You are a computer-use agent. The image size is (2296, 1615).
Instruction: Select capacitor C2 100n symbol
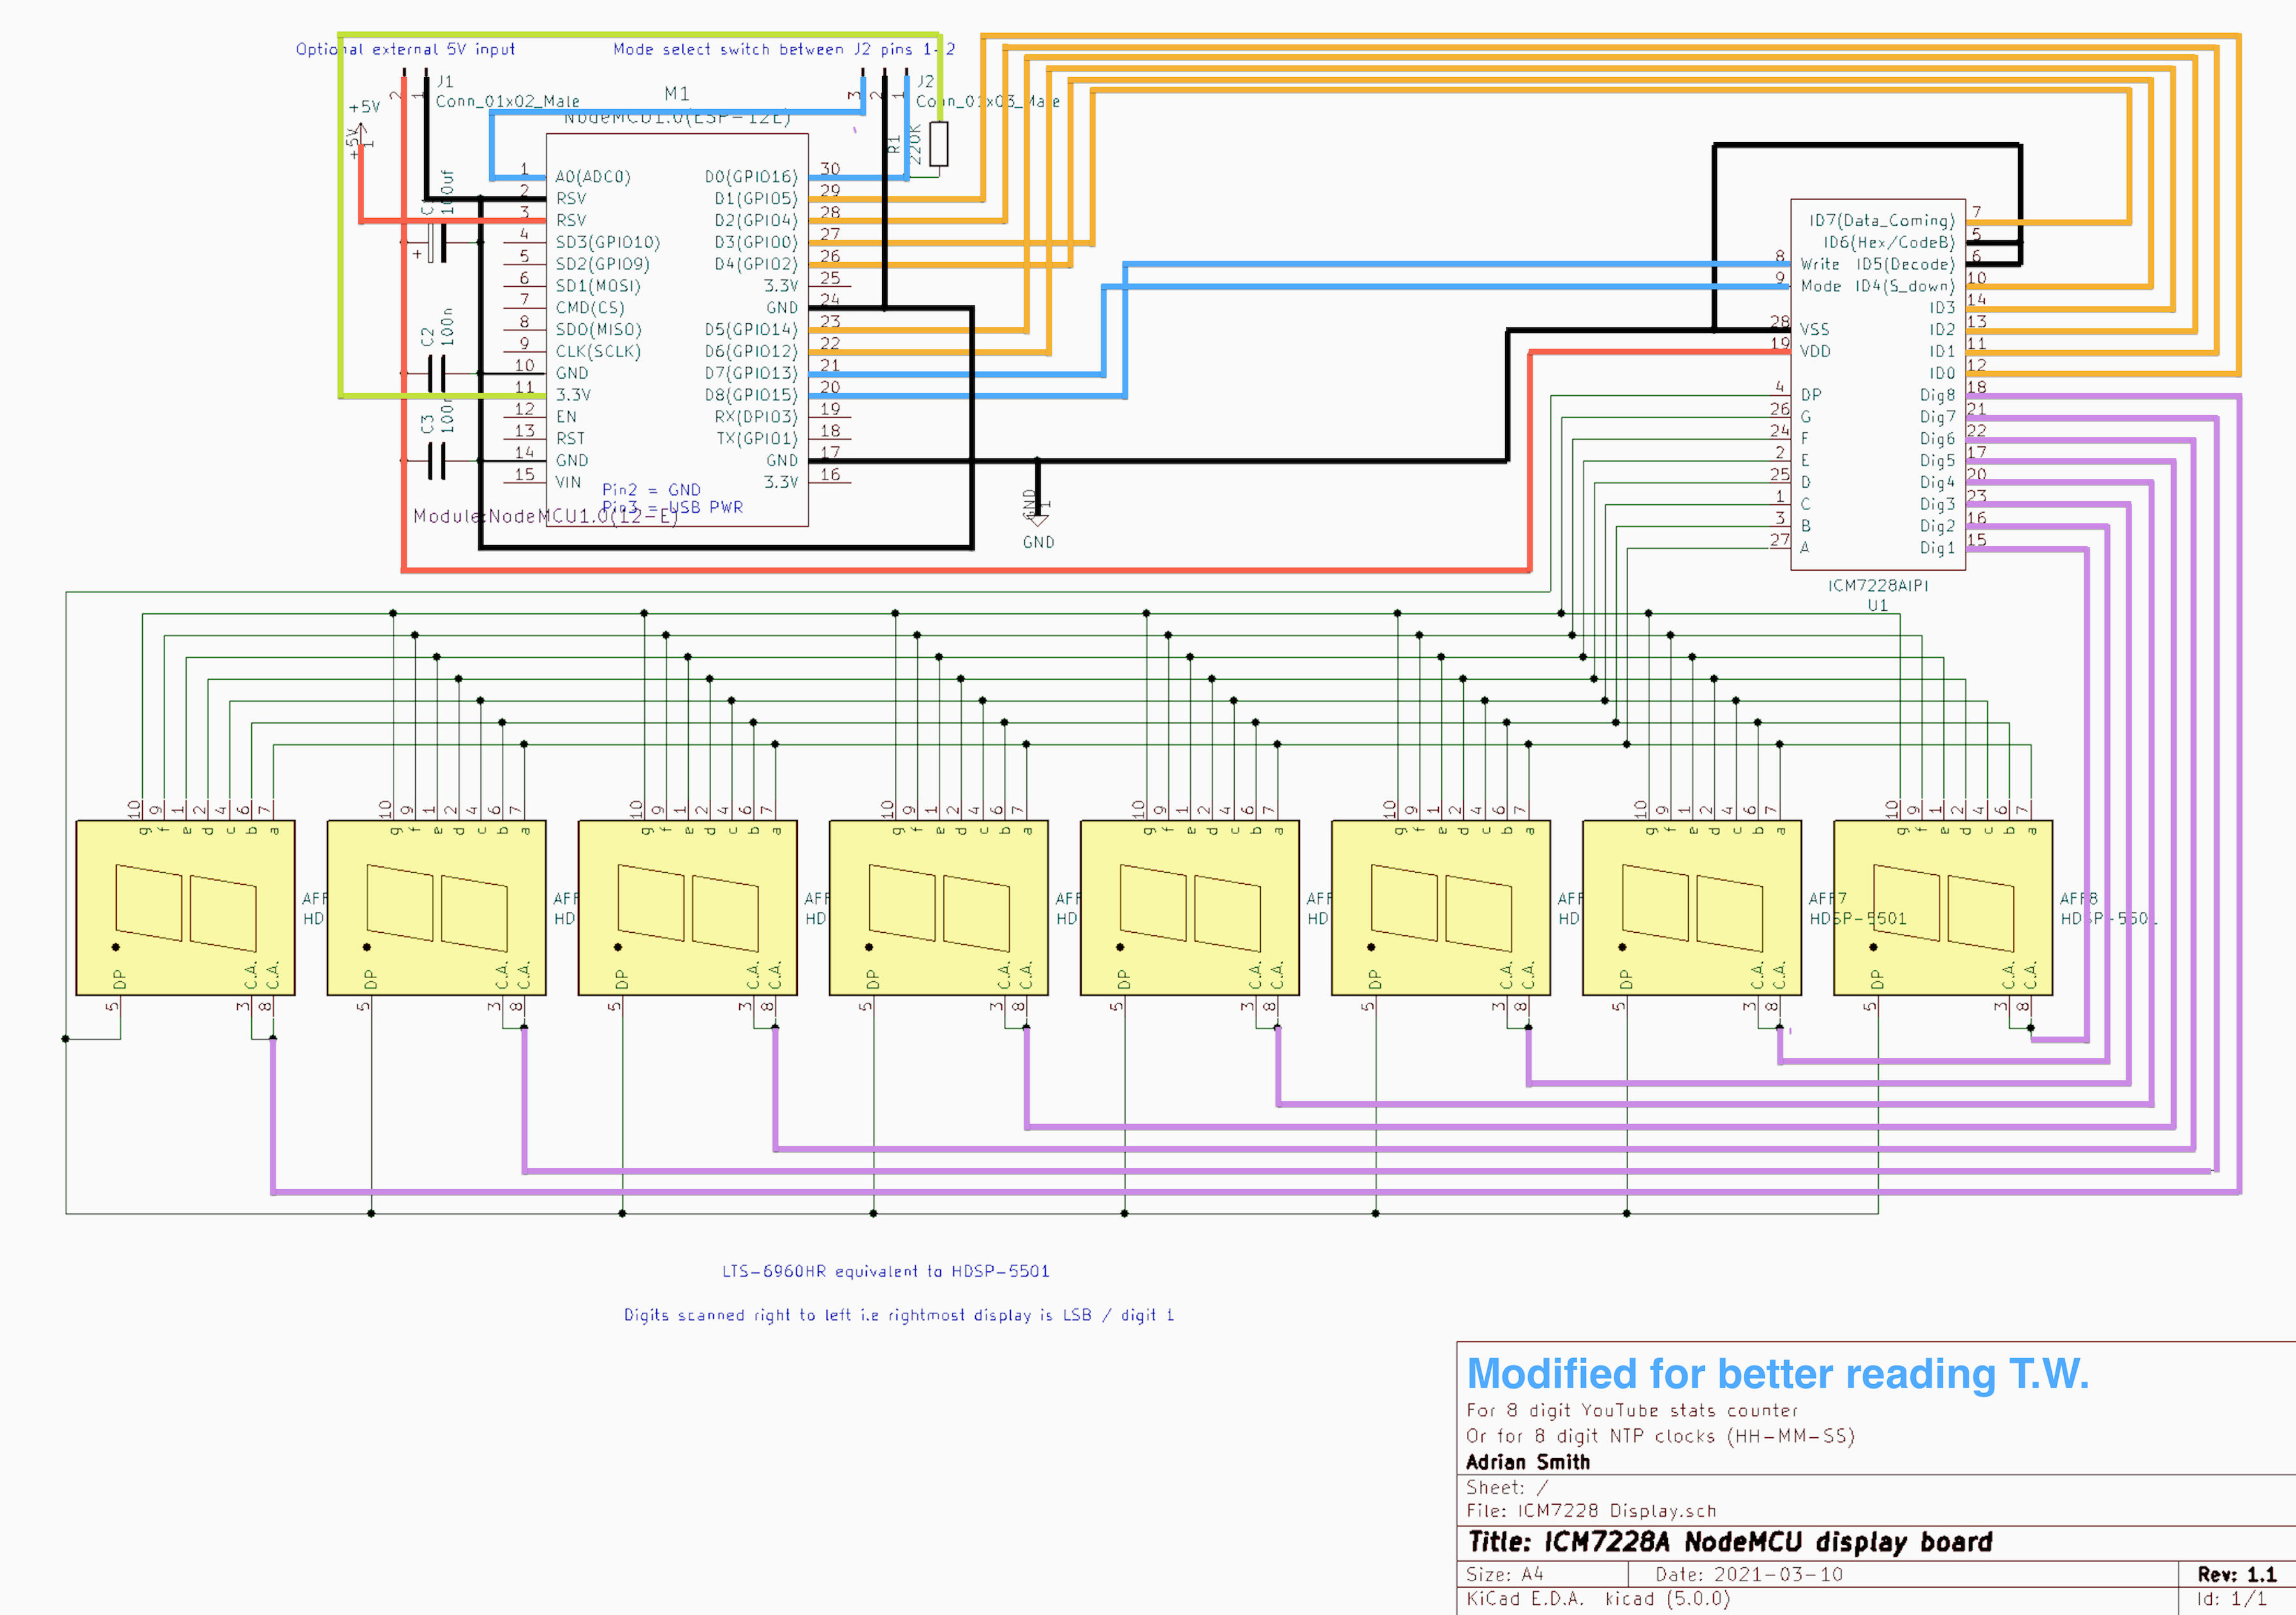[437, 373]
